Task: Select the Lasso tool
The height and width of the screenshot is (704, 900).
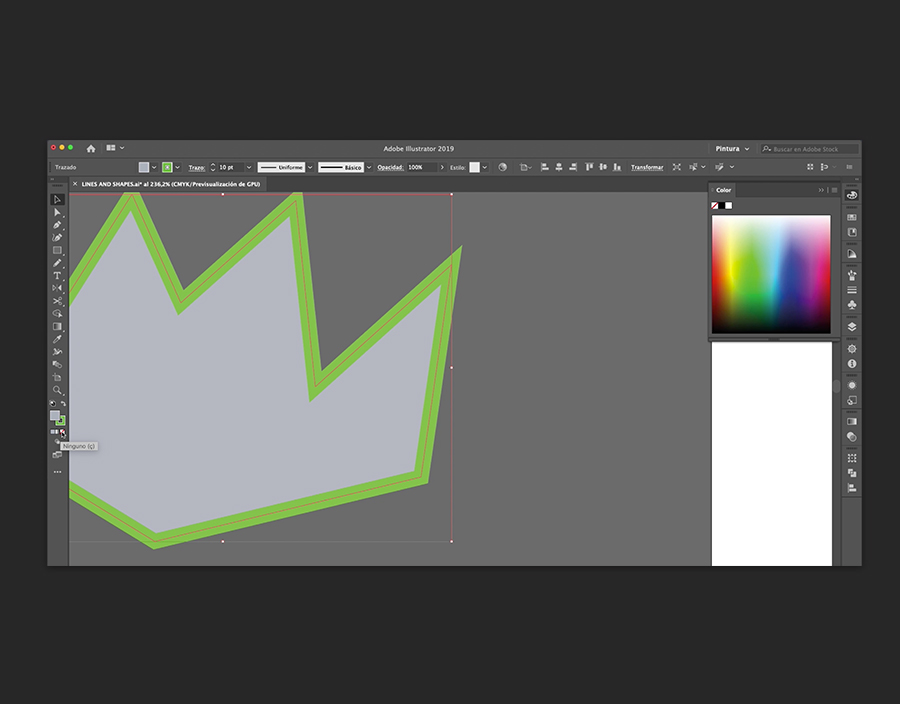Action: pos(57,313)
